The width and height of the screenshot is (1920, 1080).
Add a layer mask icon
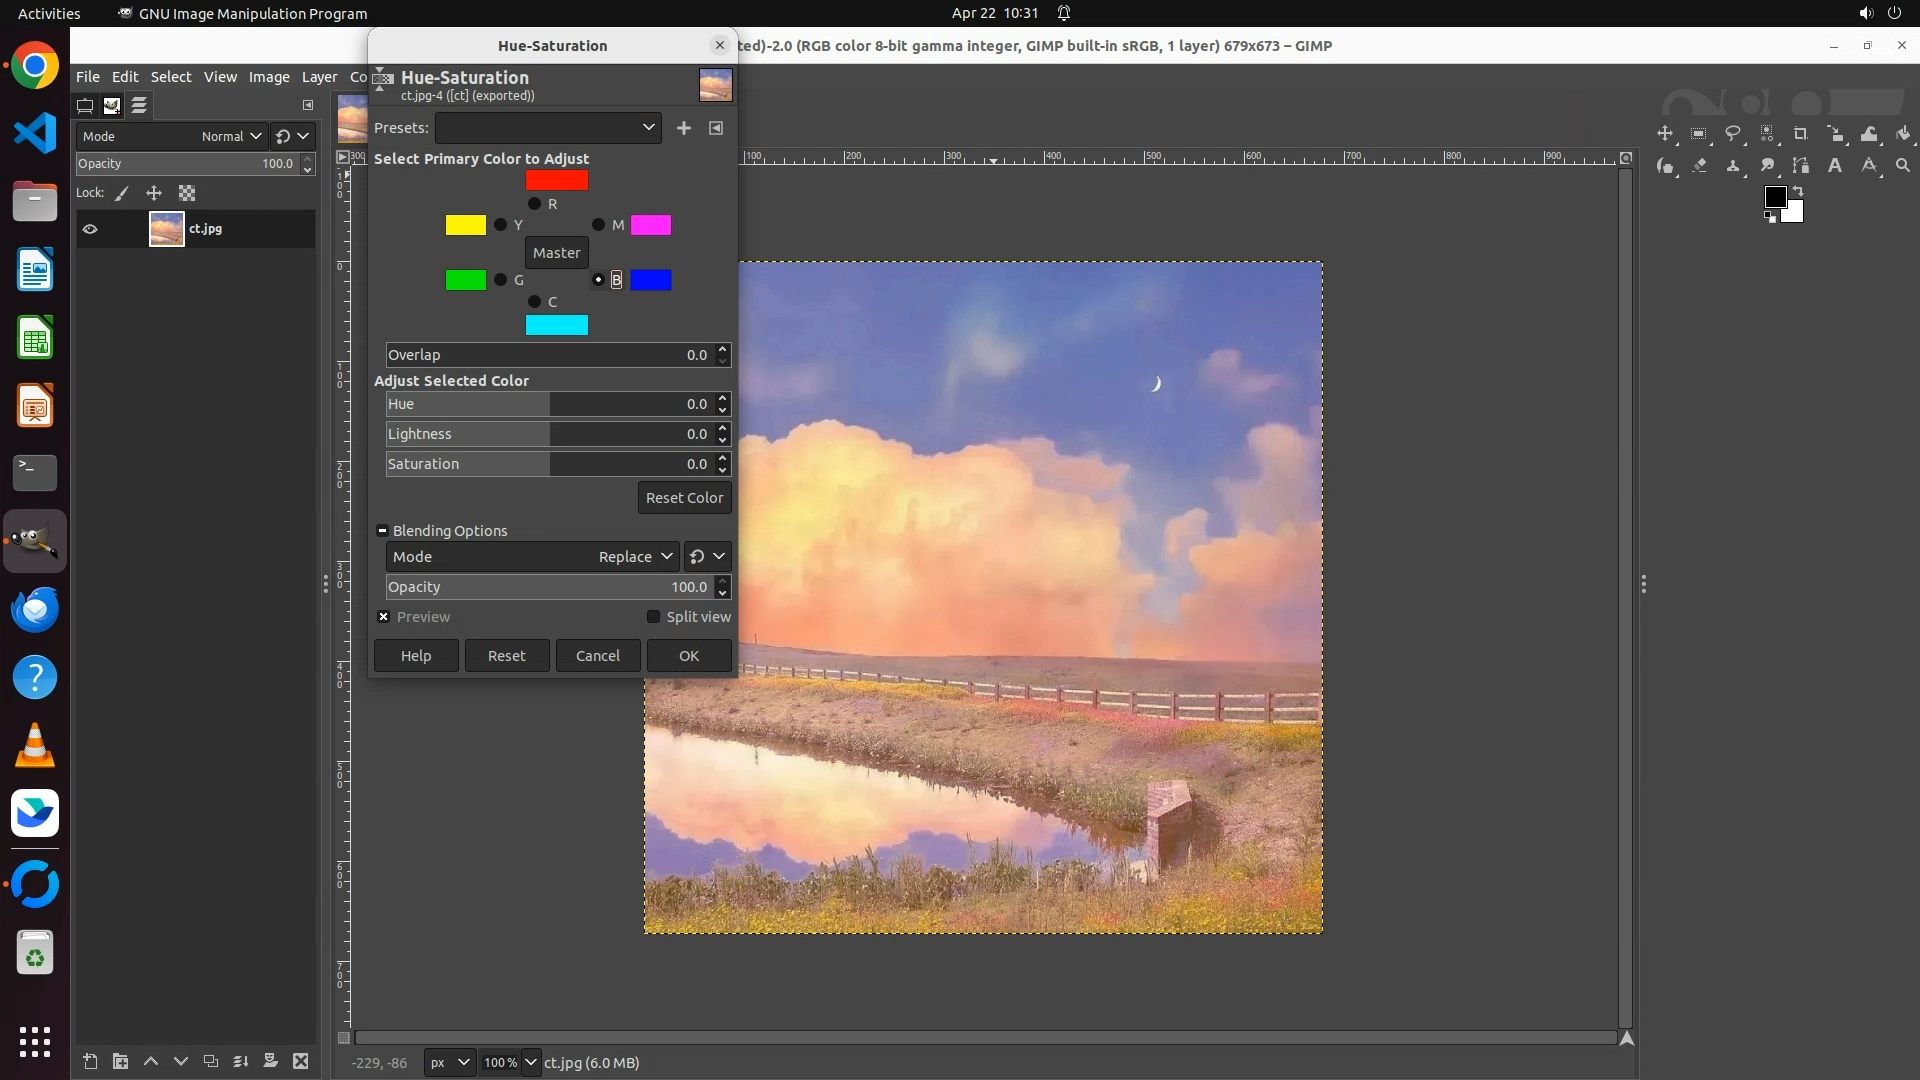(270, 1061)
